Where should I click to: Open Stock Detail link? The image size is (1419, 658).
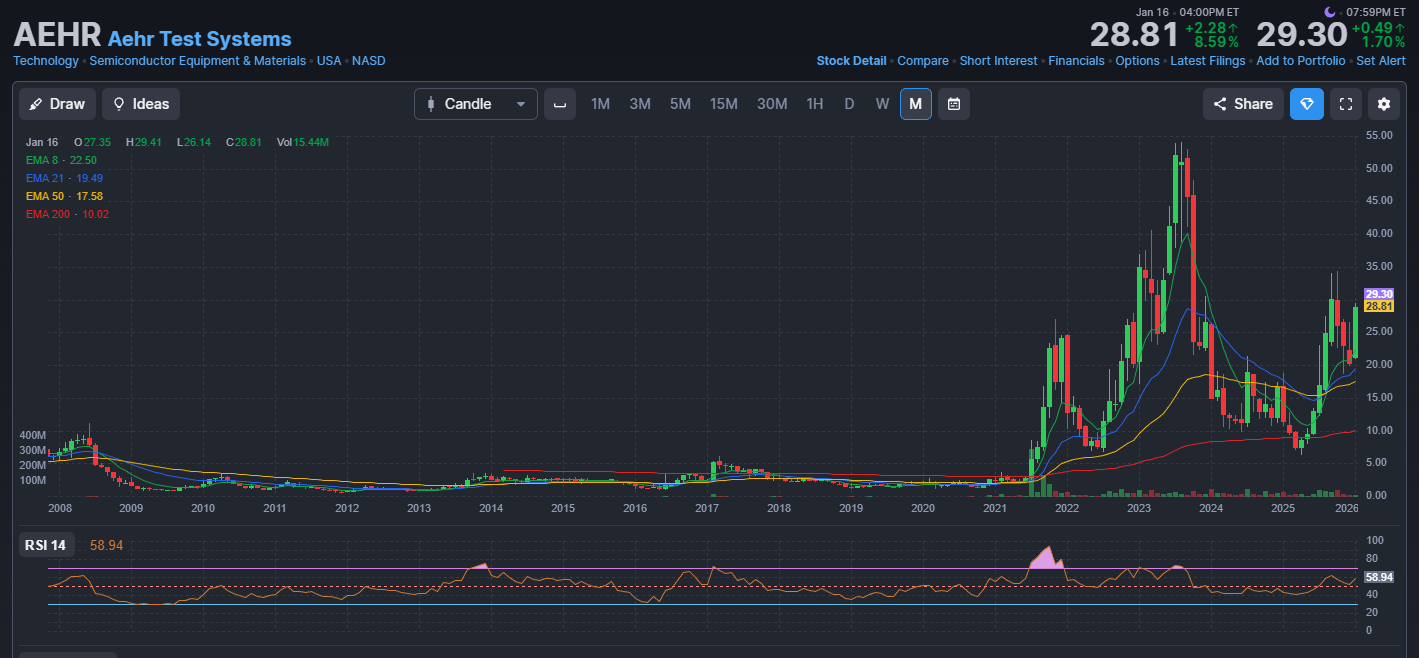click(851, 61)
